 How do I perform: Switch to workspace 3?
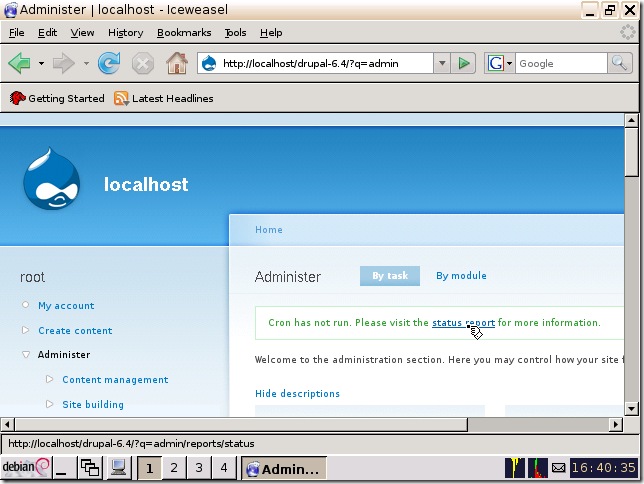[199, 468]
